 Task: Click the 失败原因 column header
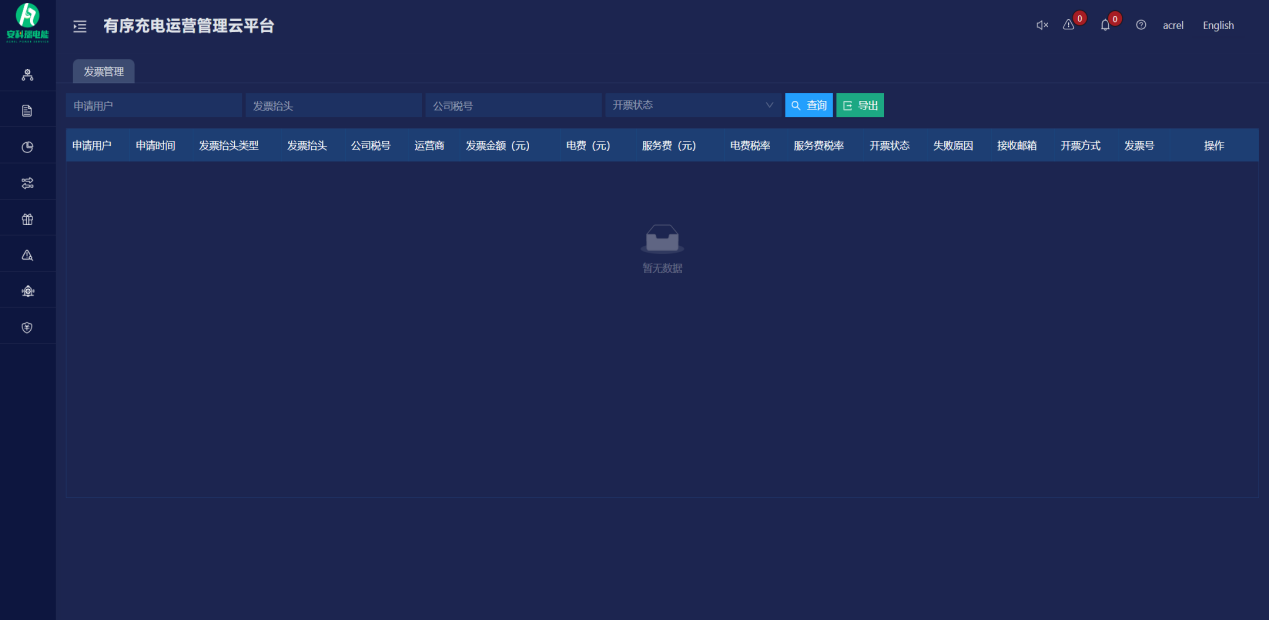click(x=953, y=145)
